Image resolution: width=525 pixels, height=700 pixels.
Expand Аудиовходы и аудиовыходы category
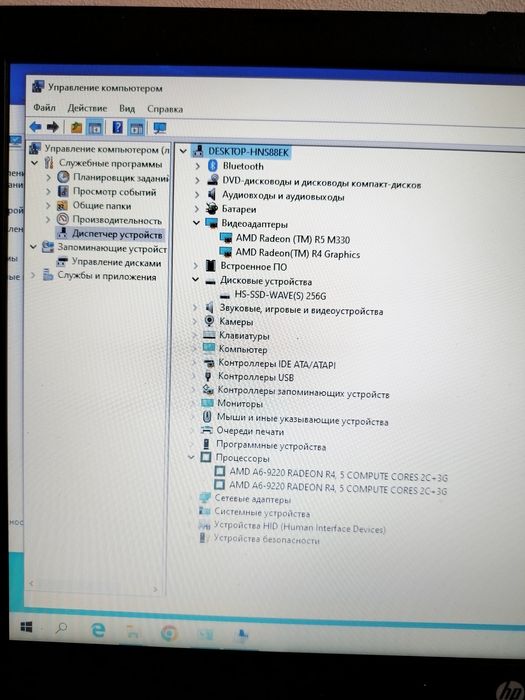(x=196, y=195)
